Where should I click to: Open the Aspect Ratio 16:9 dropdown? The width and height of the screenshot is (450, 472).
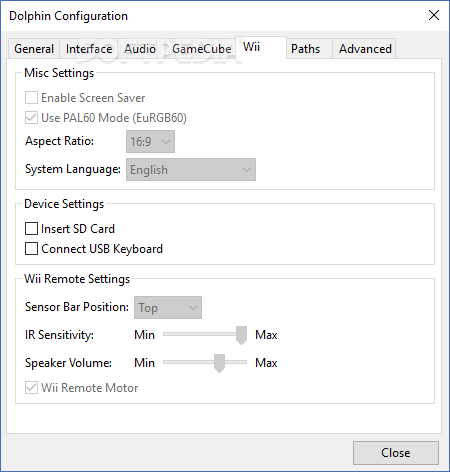150,142
